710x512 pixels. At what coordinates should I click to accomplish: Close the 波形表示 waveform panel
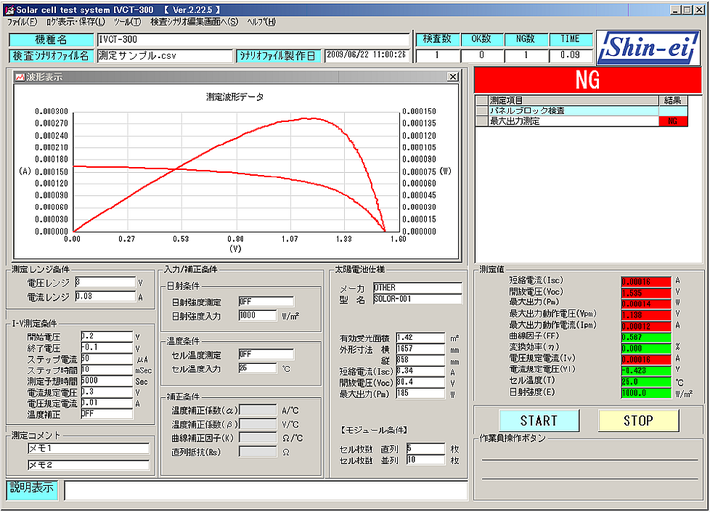pyautogui.click(x=452, y=77)
